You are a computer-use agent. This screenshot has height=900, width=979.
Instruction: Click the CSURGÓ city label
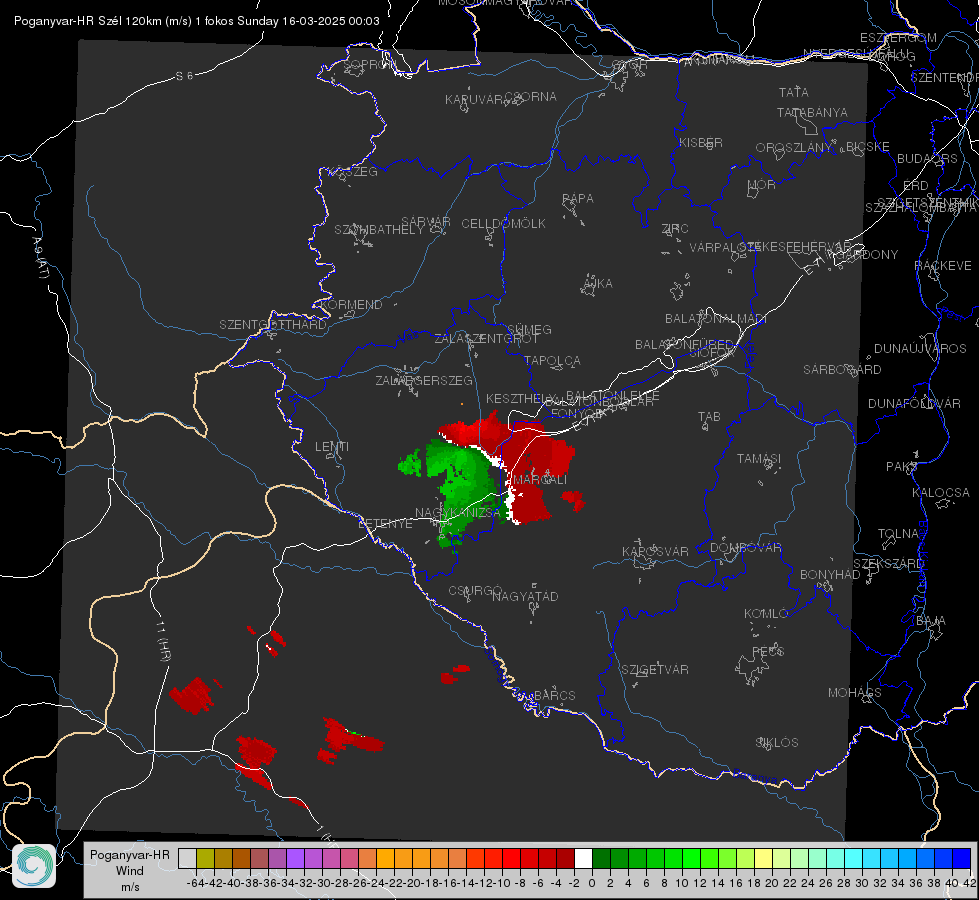coord(475,590)
